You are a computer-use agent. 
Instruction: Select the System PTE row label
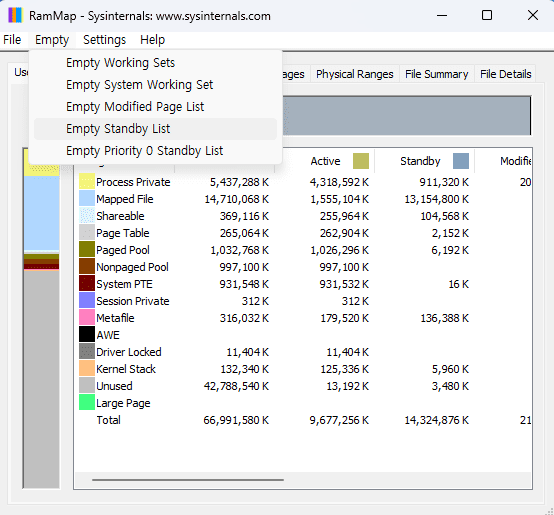point(124,284)
